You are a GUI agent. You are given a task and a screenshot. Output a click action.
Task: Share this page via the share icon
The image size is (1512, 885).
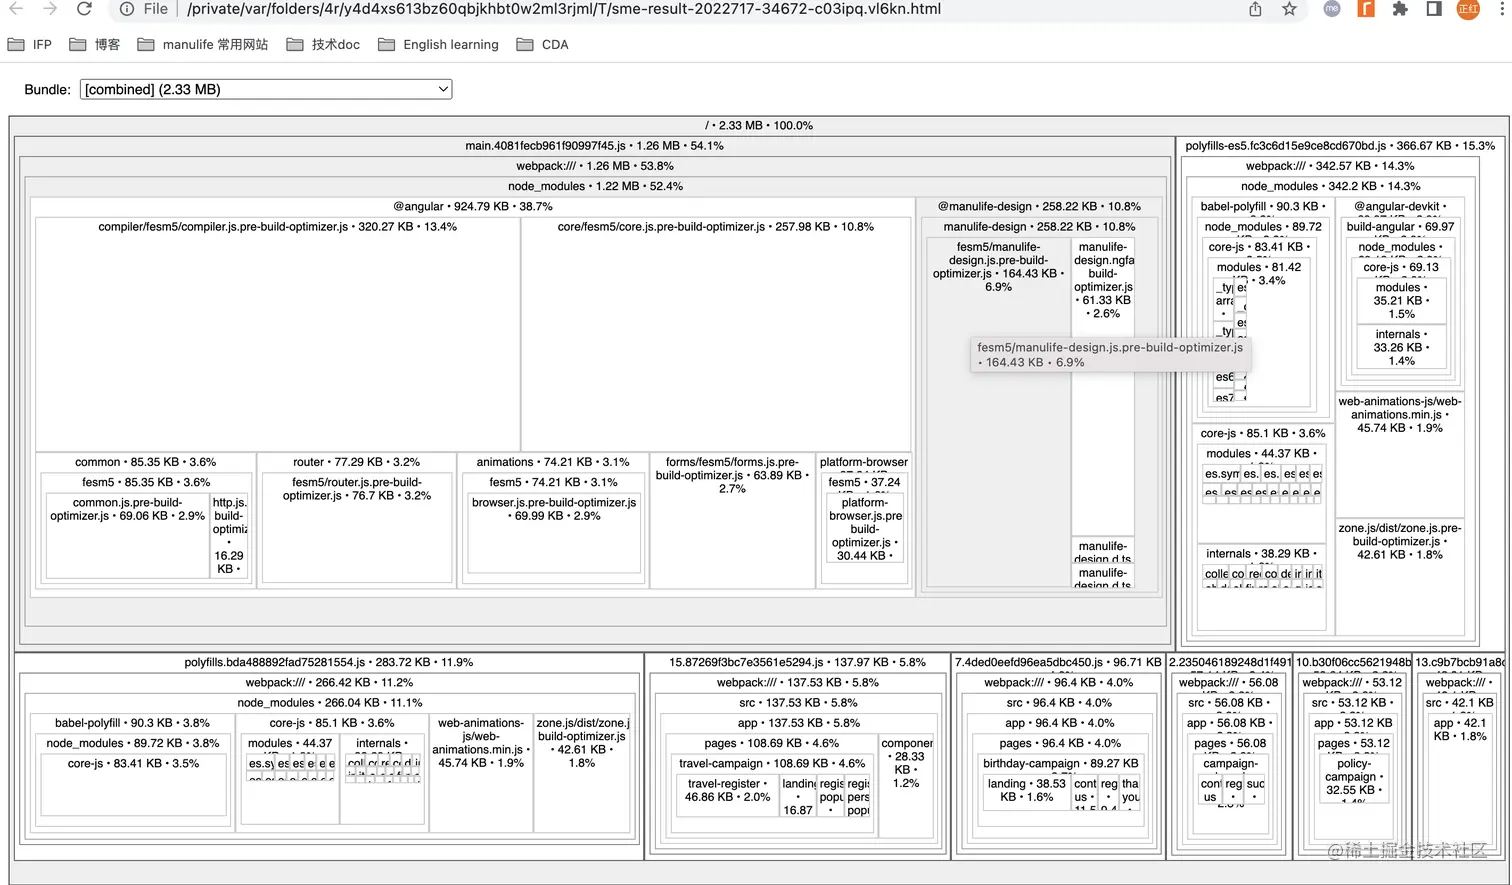click(1256, 9)
